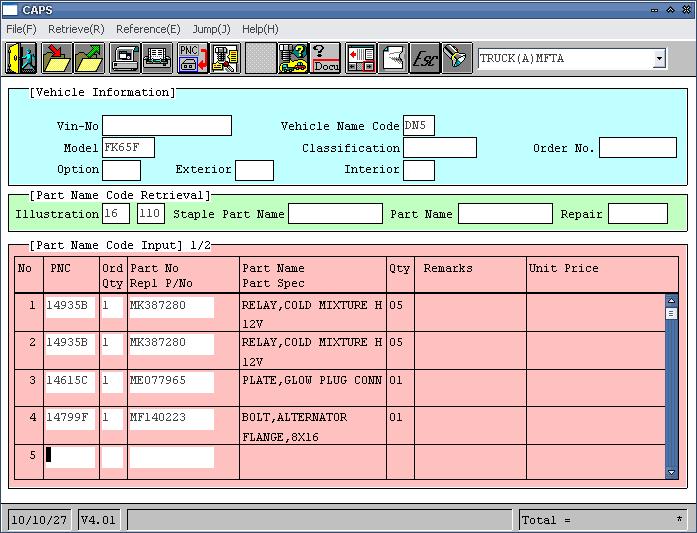Click the torn page icon
This screenshot has width=697, height=533.
[393, 58]
